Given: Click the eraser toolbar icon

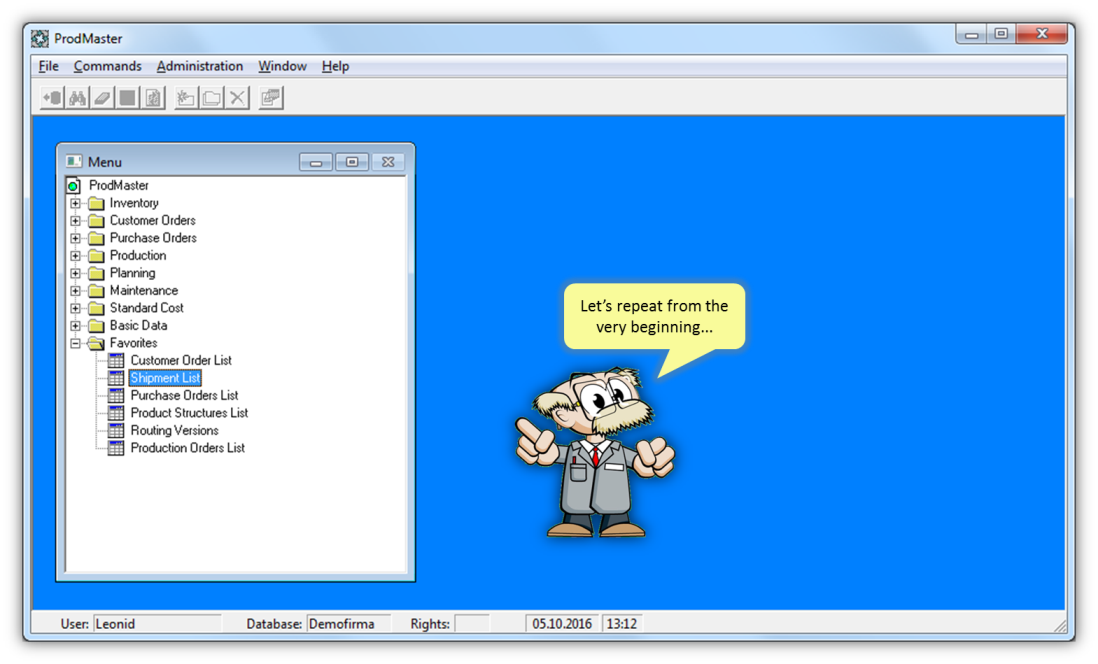Looking at the screenshot, I should 103,98.
